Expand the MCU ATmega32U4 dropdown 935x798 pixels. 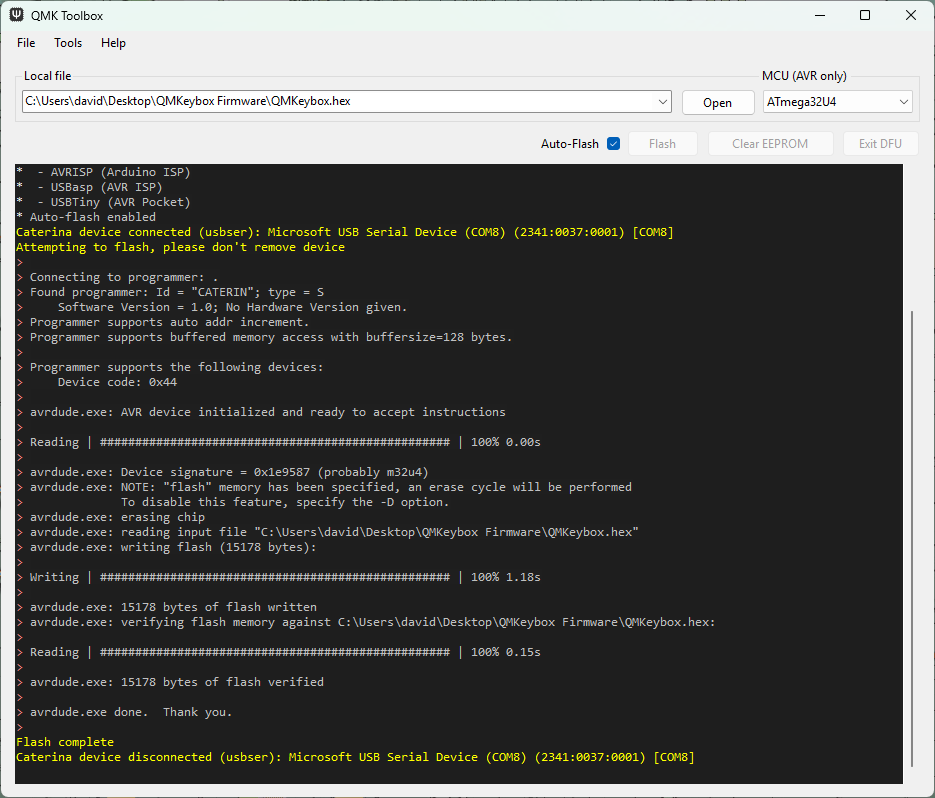point(837,102)
